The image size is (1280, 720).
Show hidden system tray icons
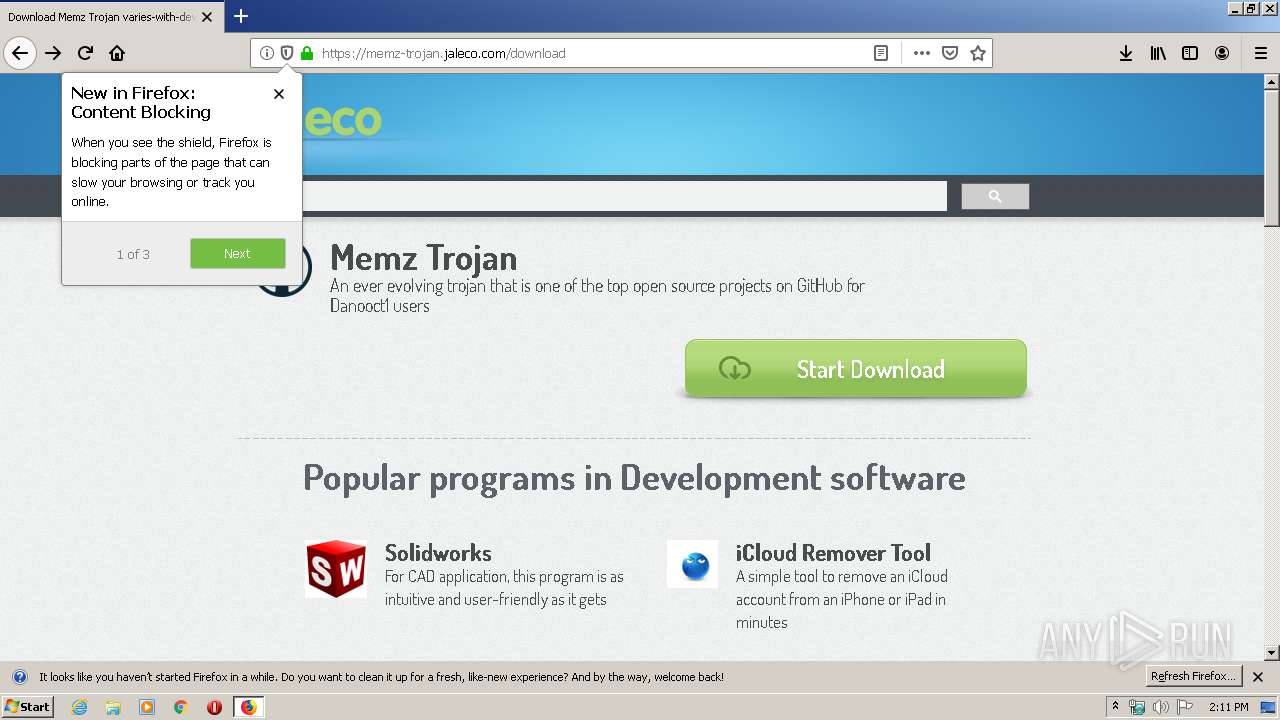(x=1115, y=706)
